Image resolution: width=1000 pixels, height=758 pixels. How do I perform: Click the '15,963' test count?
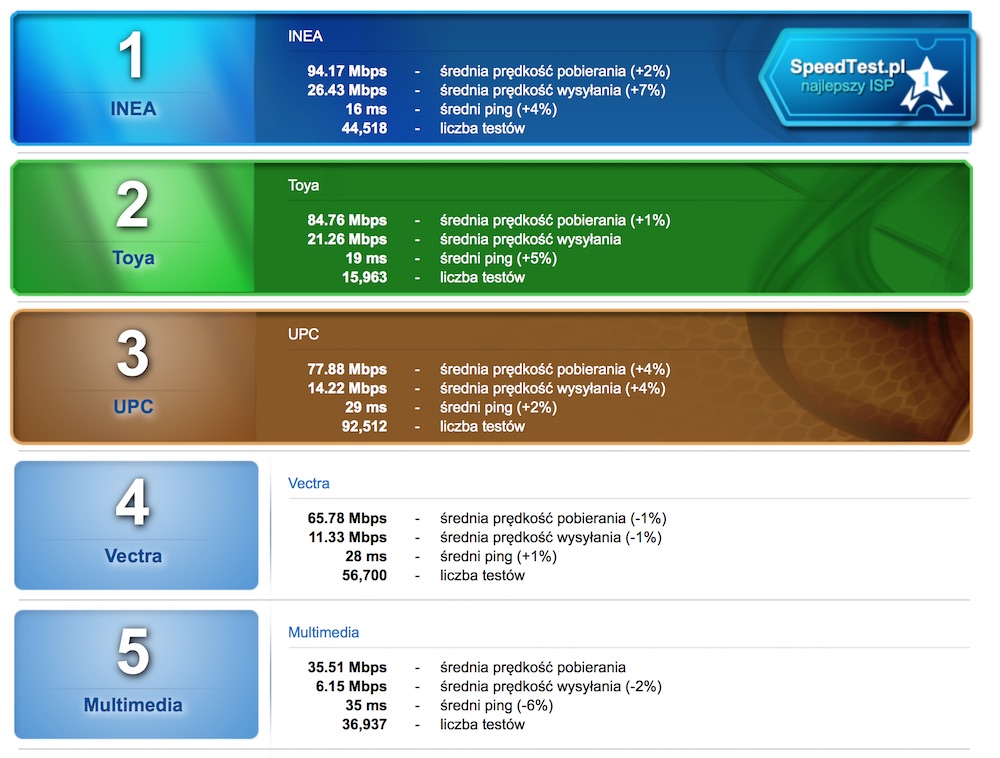pyautogui.click(x=365, y=277)
